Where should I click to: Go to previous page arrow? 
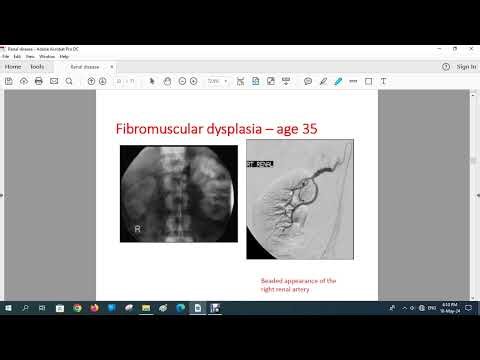91,81
